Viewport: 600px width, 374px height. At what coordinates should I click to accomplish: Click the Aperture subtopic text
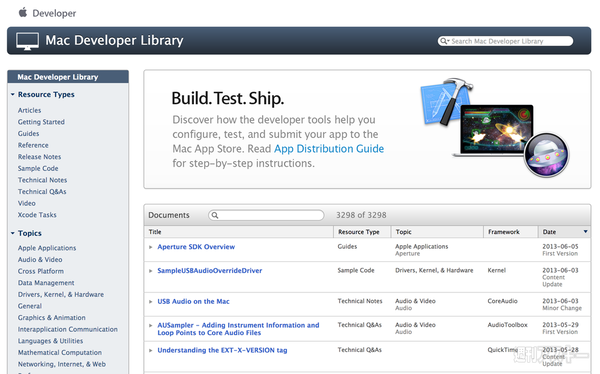coord(407,254)
